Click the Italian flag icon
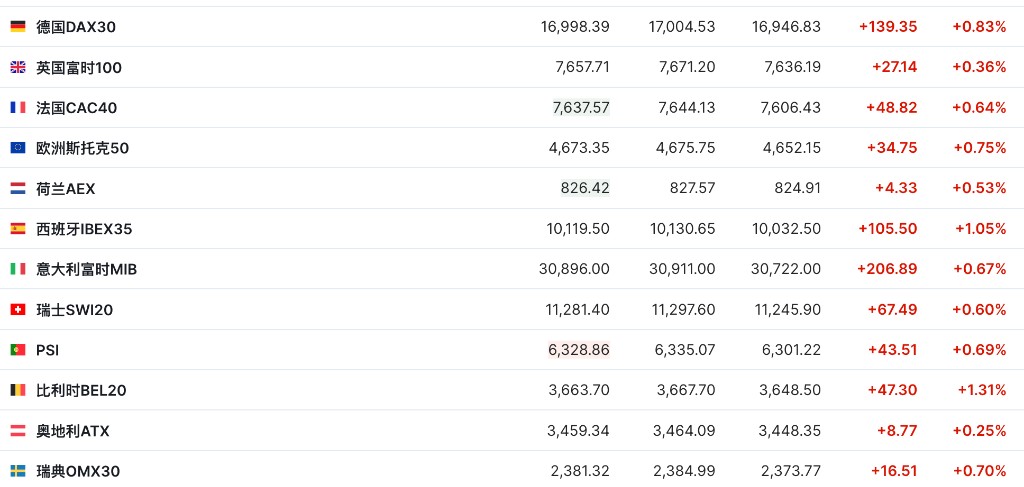 [x=18, y=269]
